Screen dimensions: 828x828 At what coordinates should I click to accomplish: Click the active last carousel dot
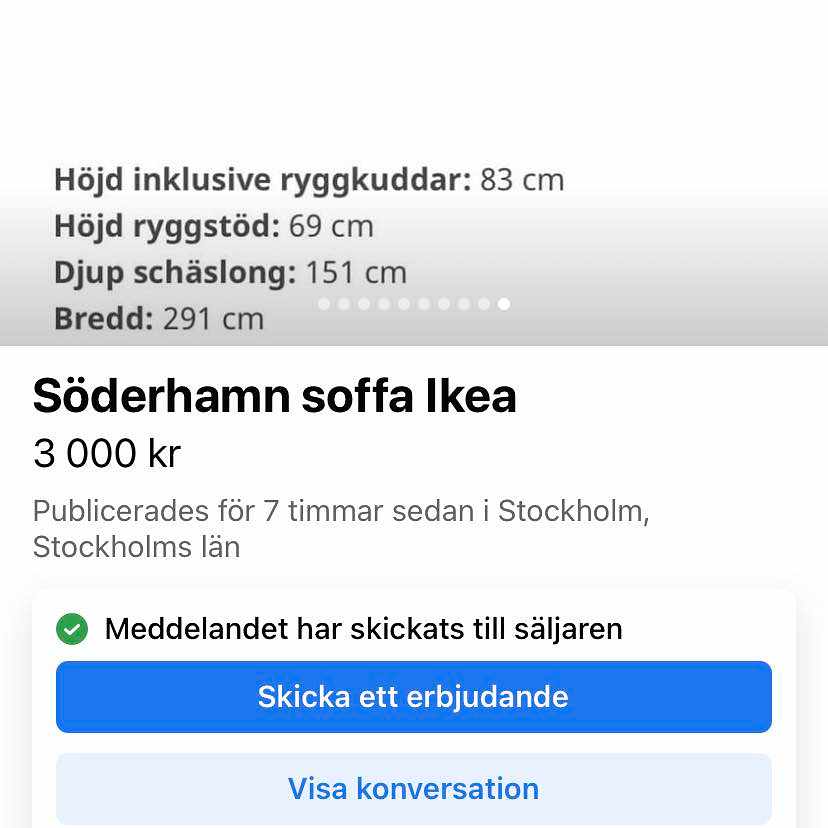click(504, 304)
